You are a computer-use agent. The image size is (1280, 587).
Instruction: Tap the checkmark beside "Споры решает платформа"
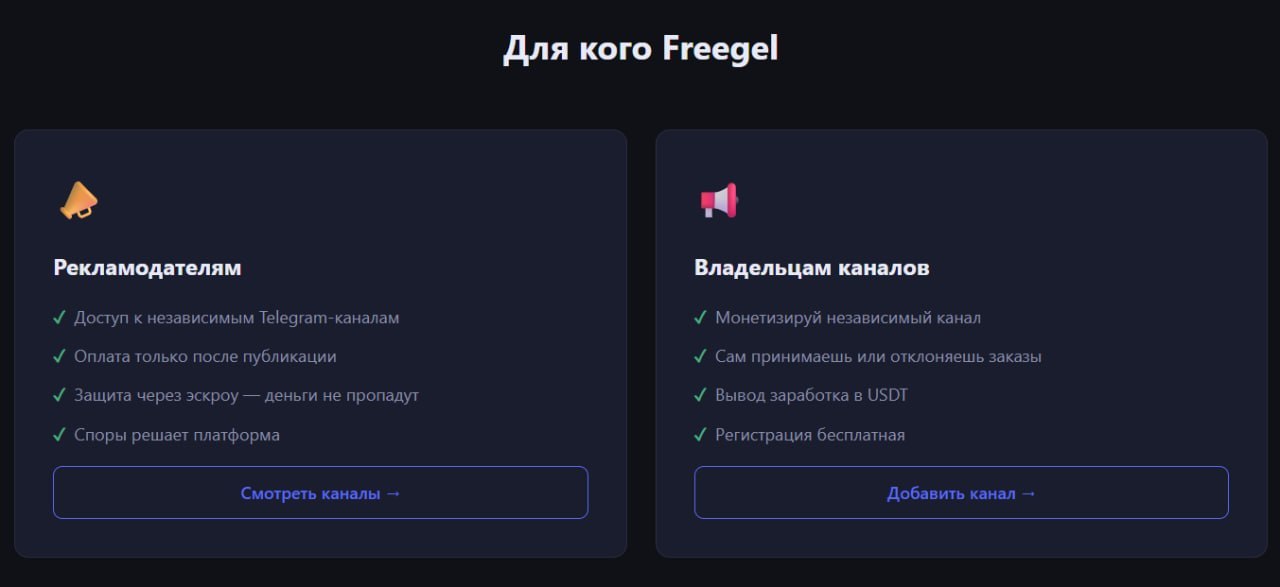(59, 435)
